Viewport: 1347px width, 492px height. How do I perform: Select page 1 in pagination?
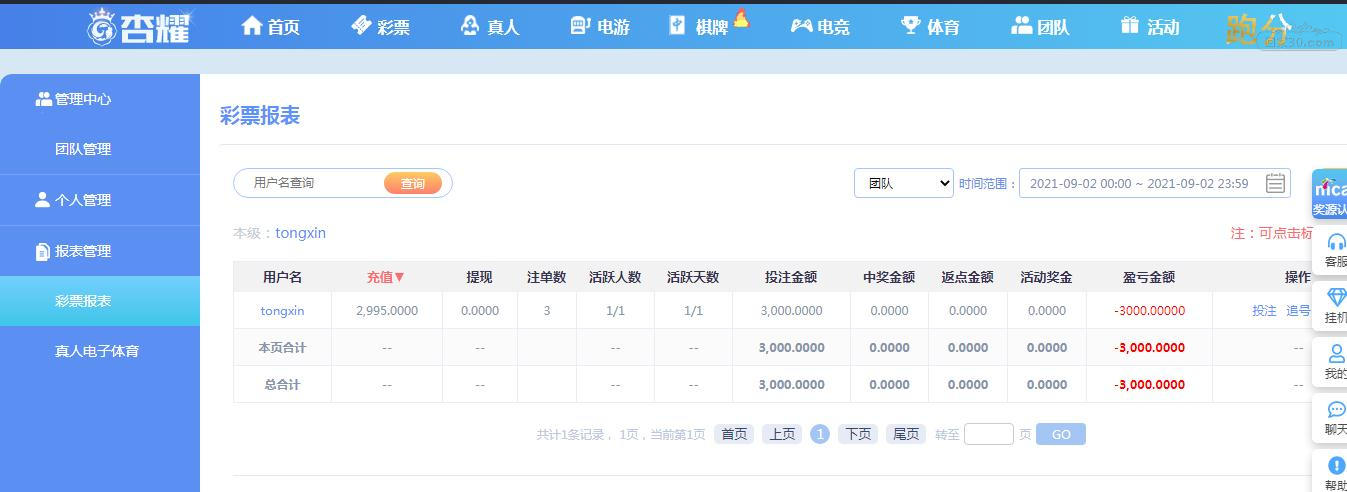click(820, 434)
